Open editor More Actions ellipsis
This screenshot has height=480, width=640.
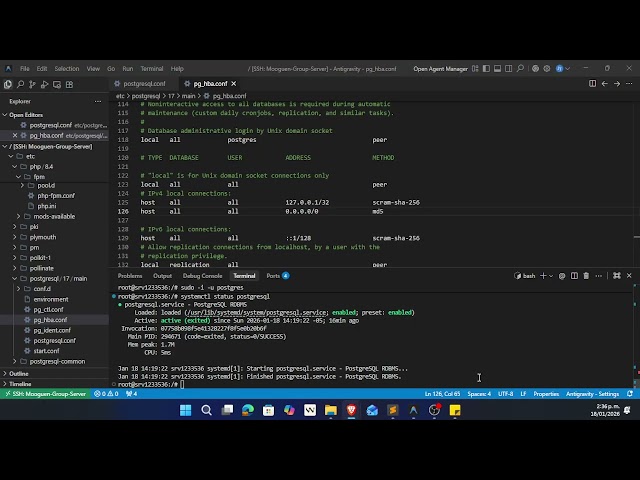click(629, 84)
